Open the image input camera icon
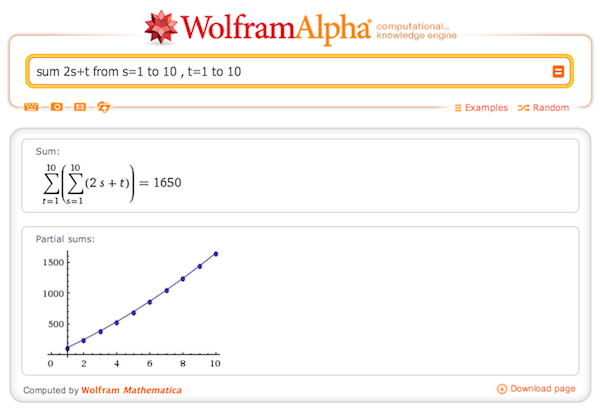 pyautogui.click(x=57, y=107)
